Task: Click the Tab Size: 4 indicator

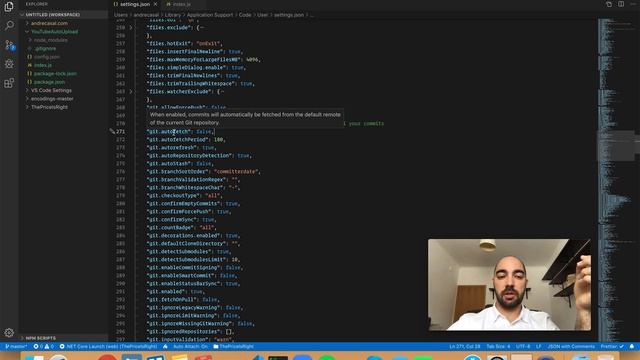Action: (x=498, y=347)
